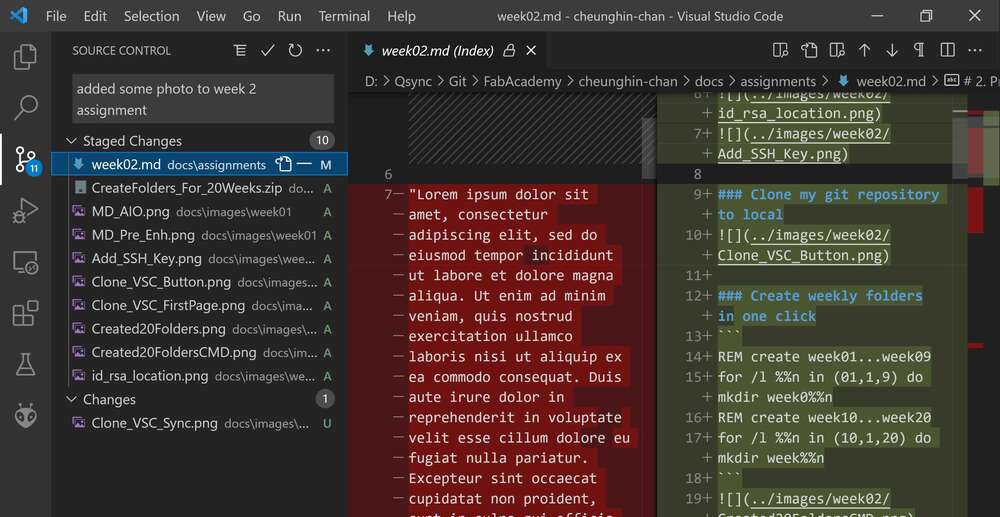This screenshot has width=1000, height=517.
Task: Open Run and Debug view
Action: tap(26, 211)
